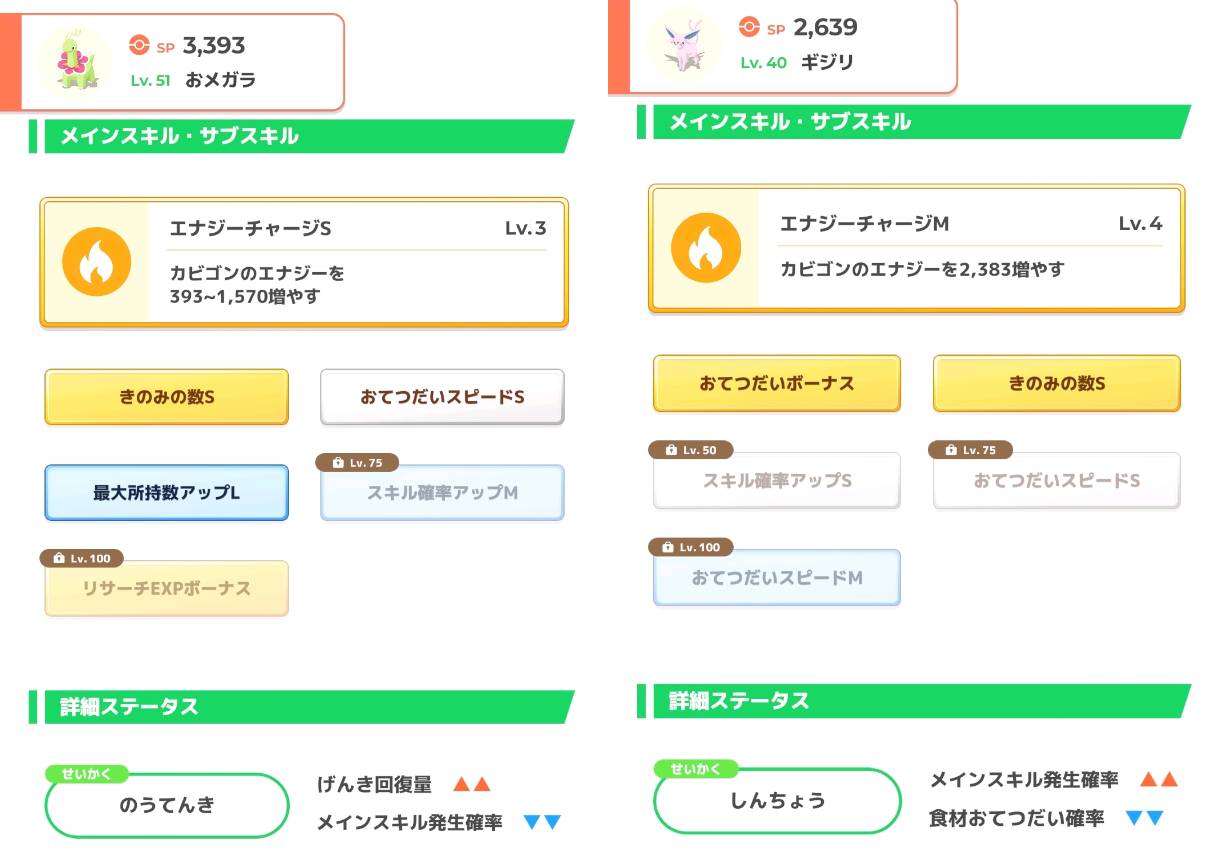Click the blue down arrows beside 食材おてつだい確率
The width and height of the screenshot is (1225, 855).
(x=1145, y=818)
